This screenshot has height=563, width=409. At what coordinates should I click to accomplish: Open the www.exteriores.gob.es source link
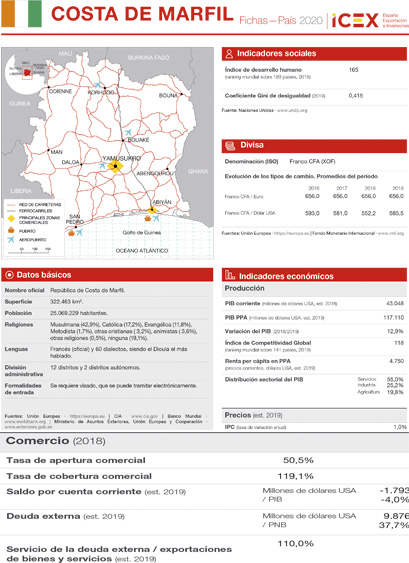pos(28,427)
